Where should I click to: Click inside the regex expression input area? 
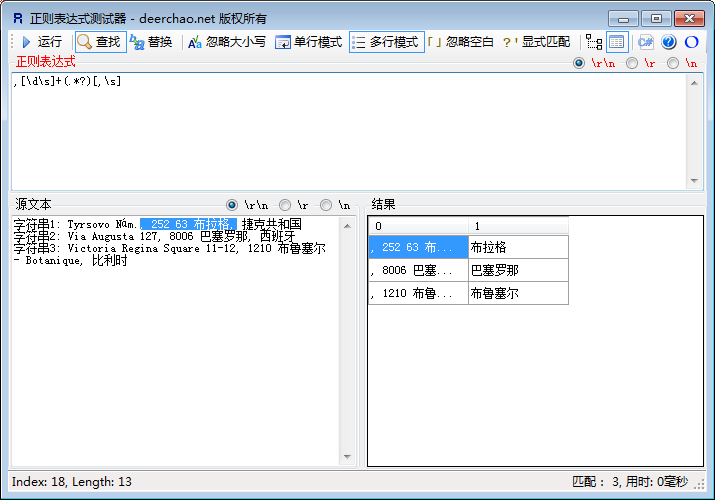350,130
